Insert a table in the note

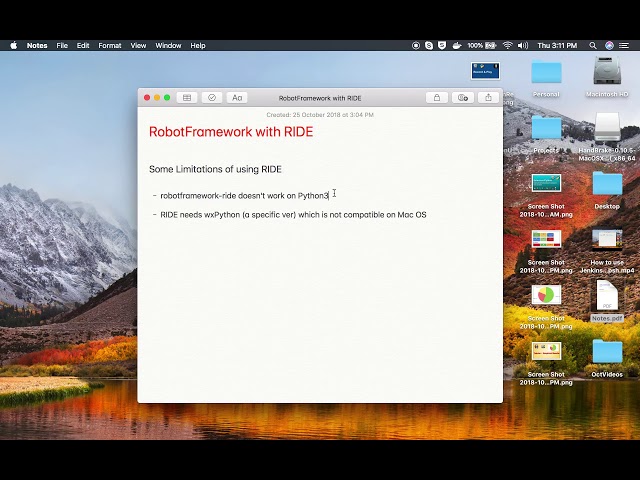coord(187,98)
